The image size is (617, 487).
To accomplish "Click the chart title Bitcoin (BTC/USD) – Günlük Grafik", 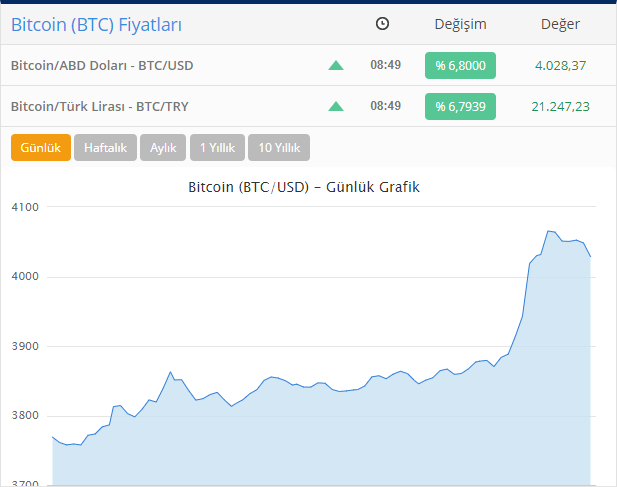I will (304, 187).
